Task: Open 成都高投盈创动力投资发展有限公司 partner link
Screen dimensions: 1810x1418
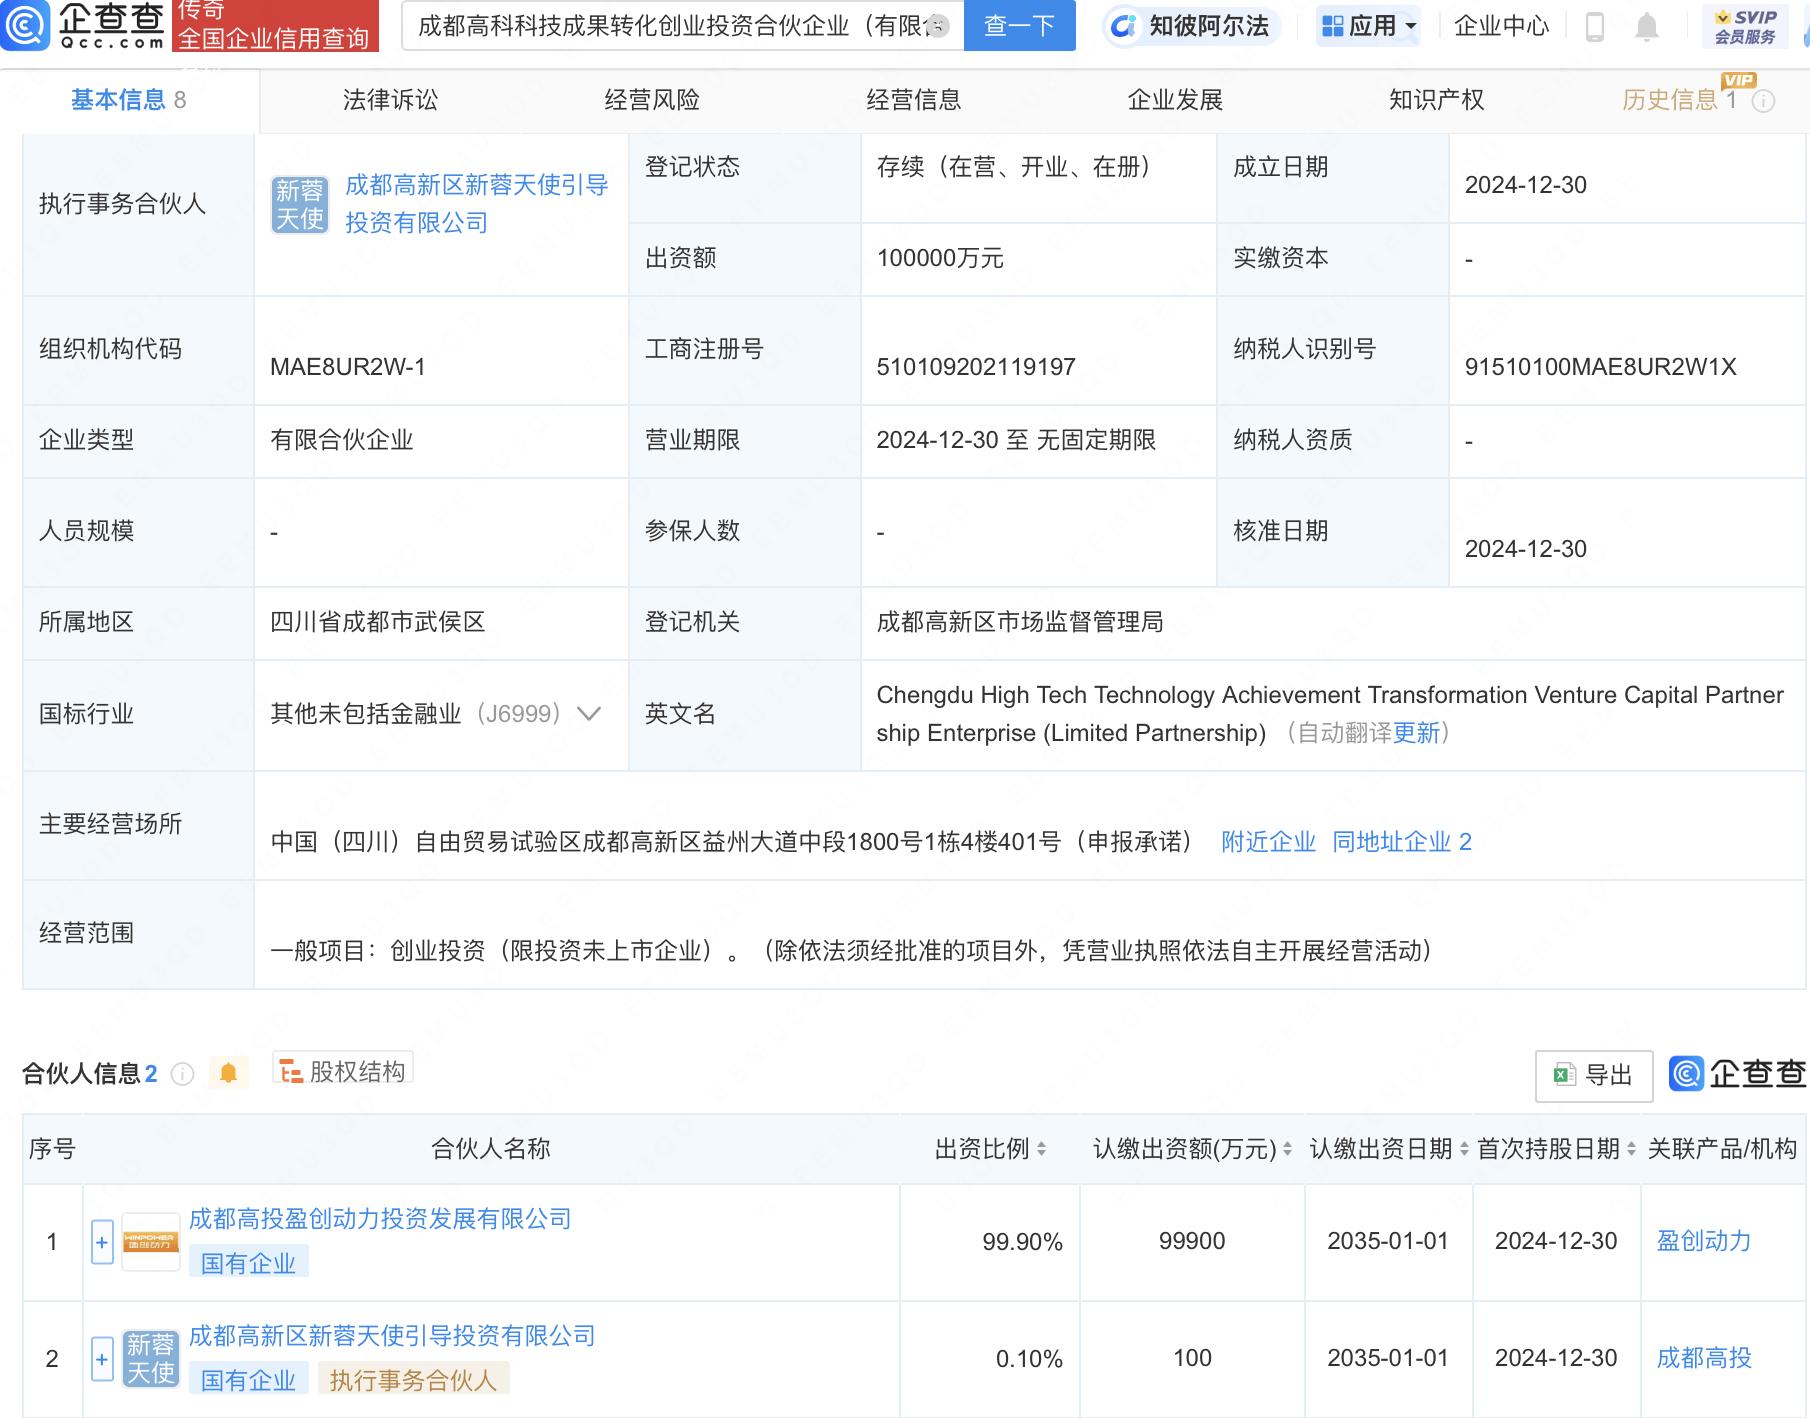Action: click(380, 1219)
